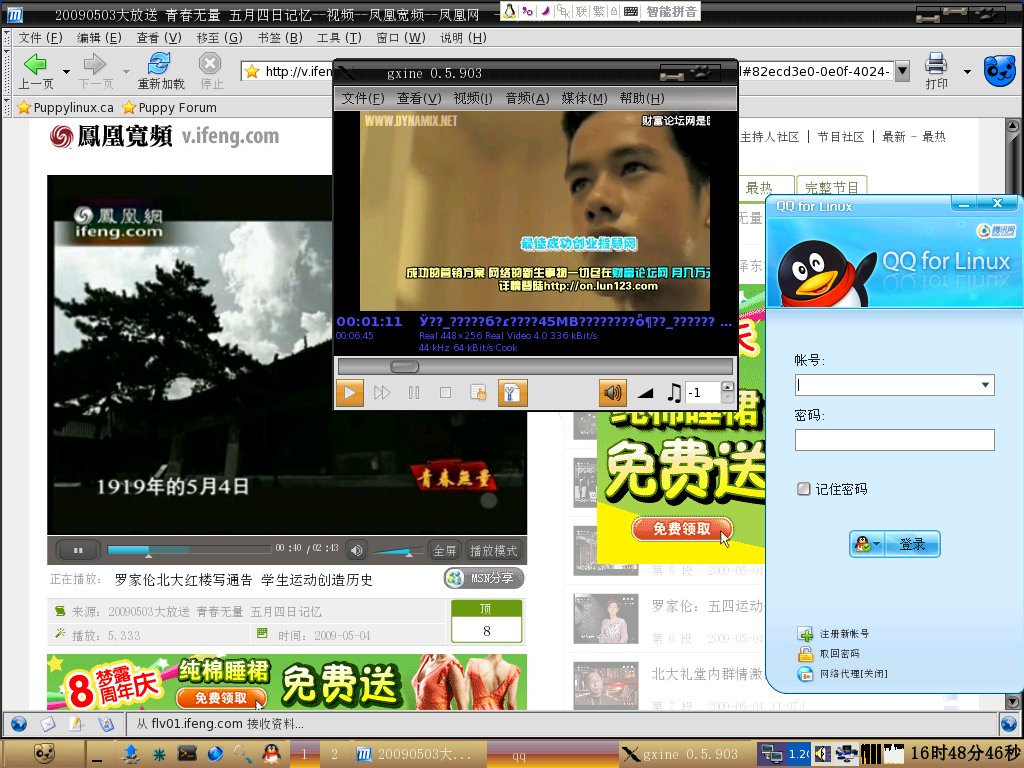
Task: Mute ifeng web player speaker icon
Action: pyautogui.click(x=357, y=551)
